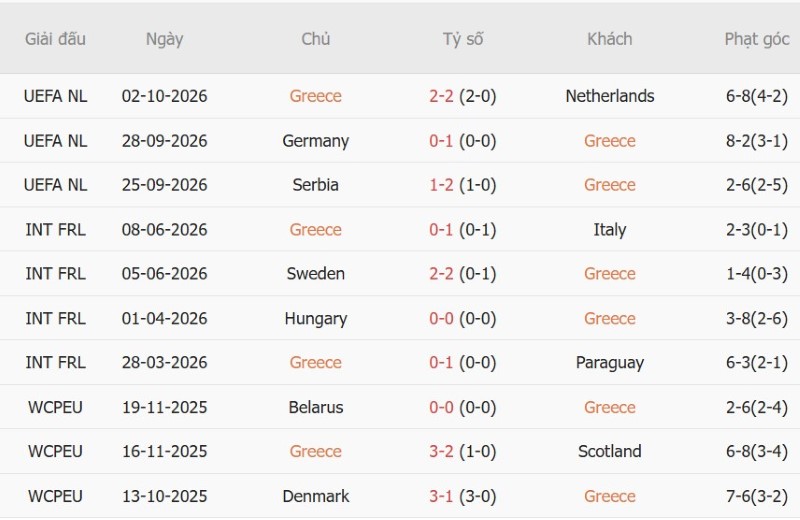The height and width of the screenshot is (520, 800).
Task: Open the Denmark team link
Action: tap(315, 496)
